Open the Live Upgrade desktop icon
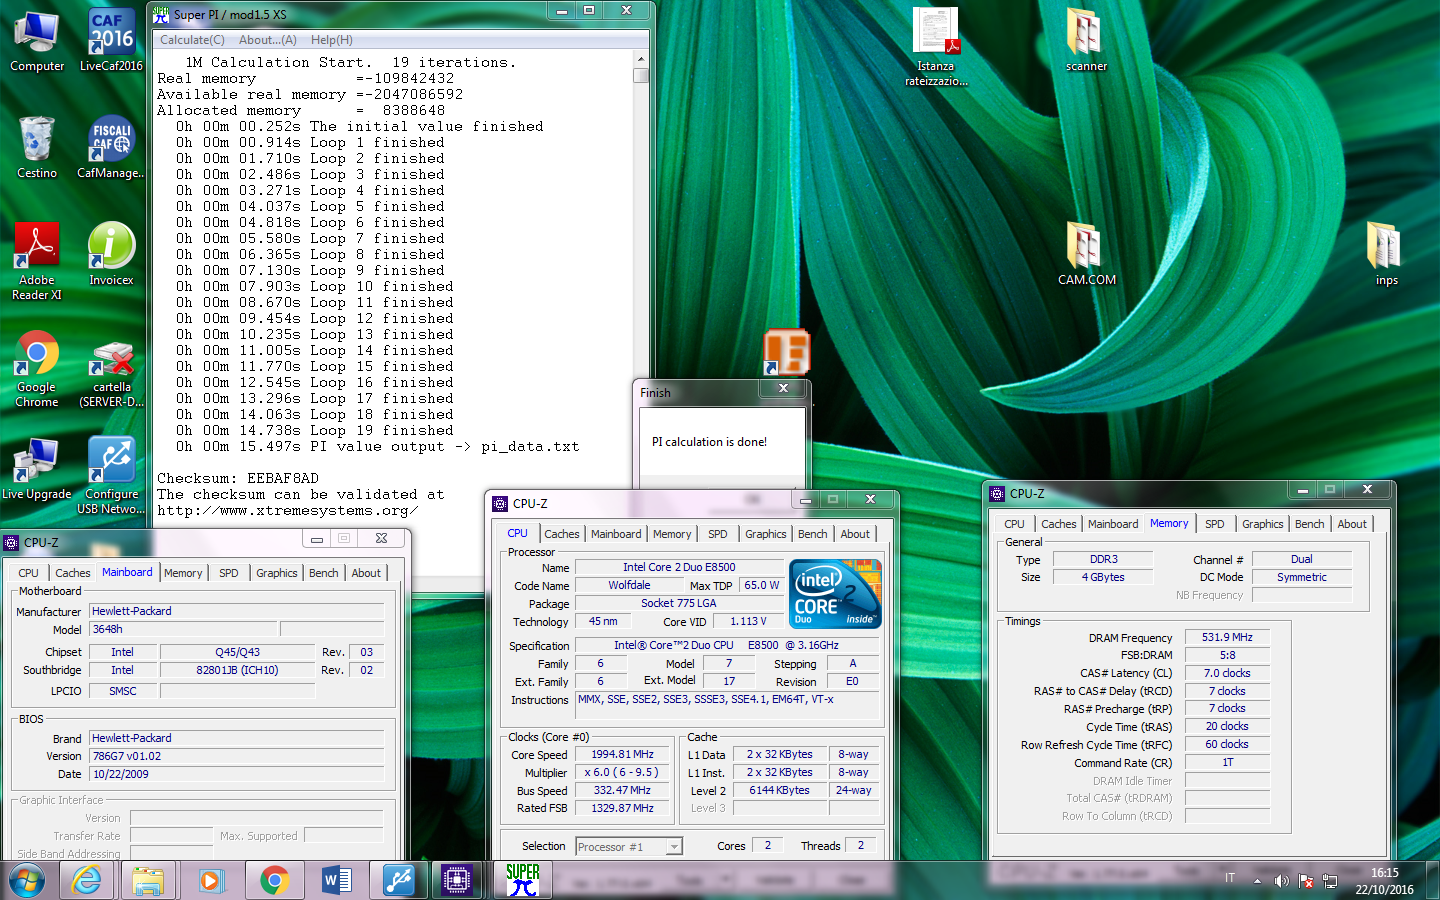 [x=37, y=469]
